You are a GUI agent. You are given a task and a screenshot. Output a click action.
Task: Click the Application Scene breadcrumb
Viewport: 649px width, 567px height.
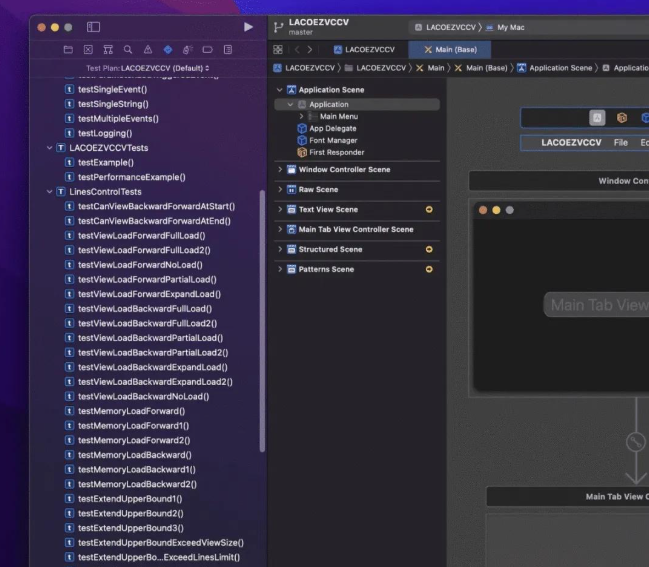coord(555,68)
